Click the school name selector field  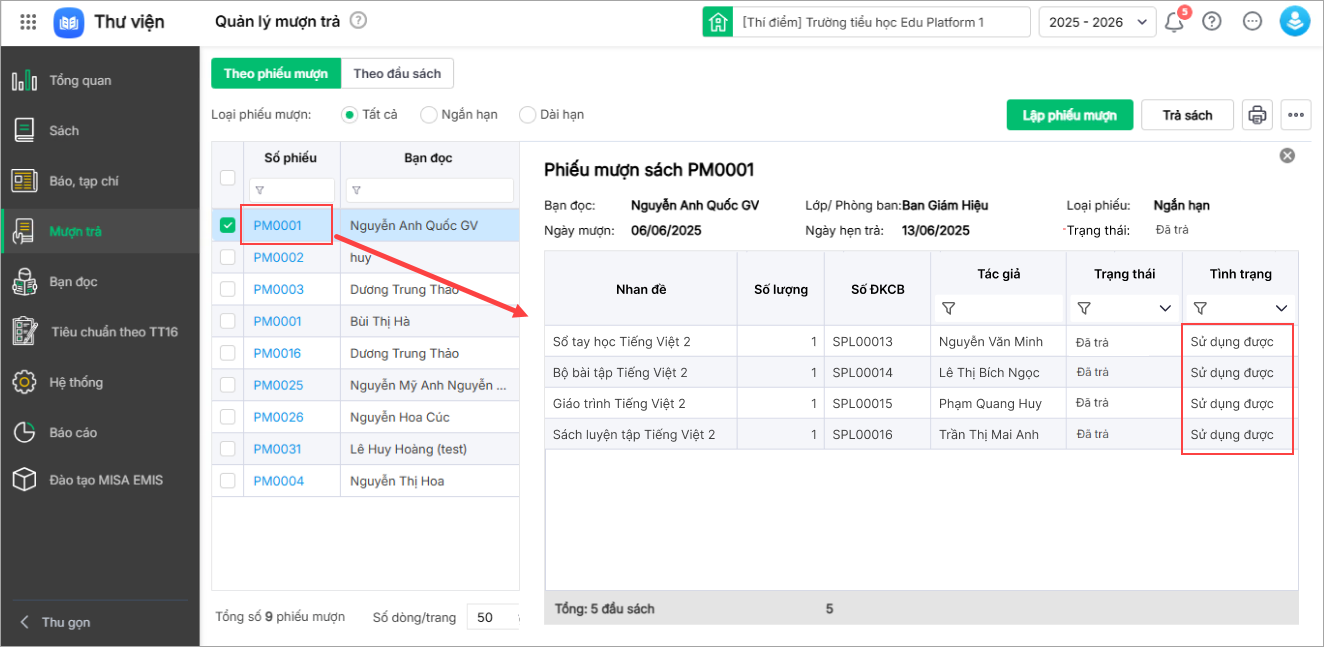882,22
